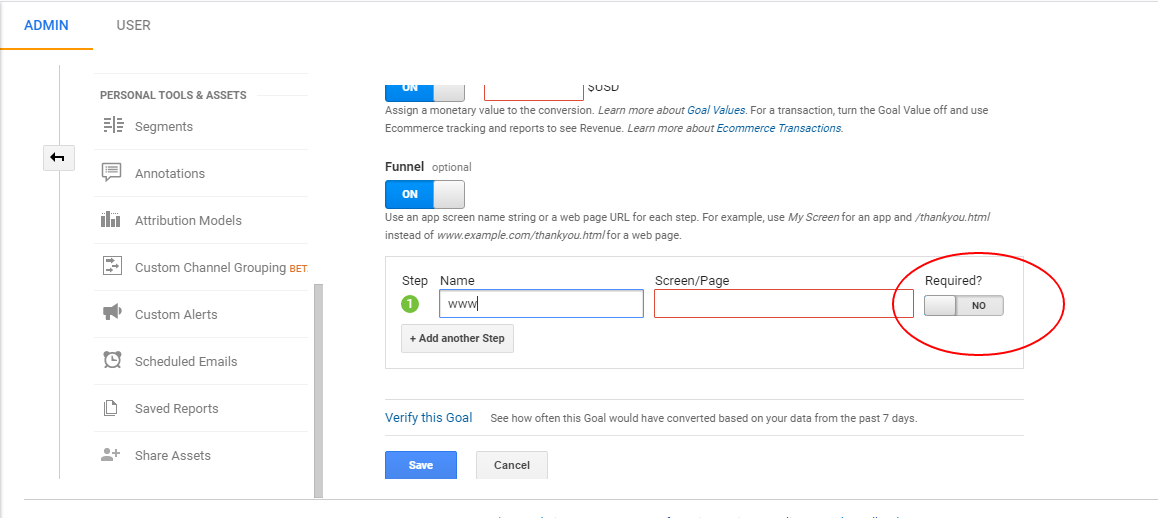The image size is (1158, 518).
Task: Click Add another Step button
Action: (x=457, y=338)
